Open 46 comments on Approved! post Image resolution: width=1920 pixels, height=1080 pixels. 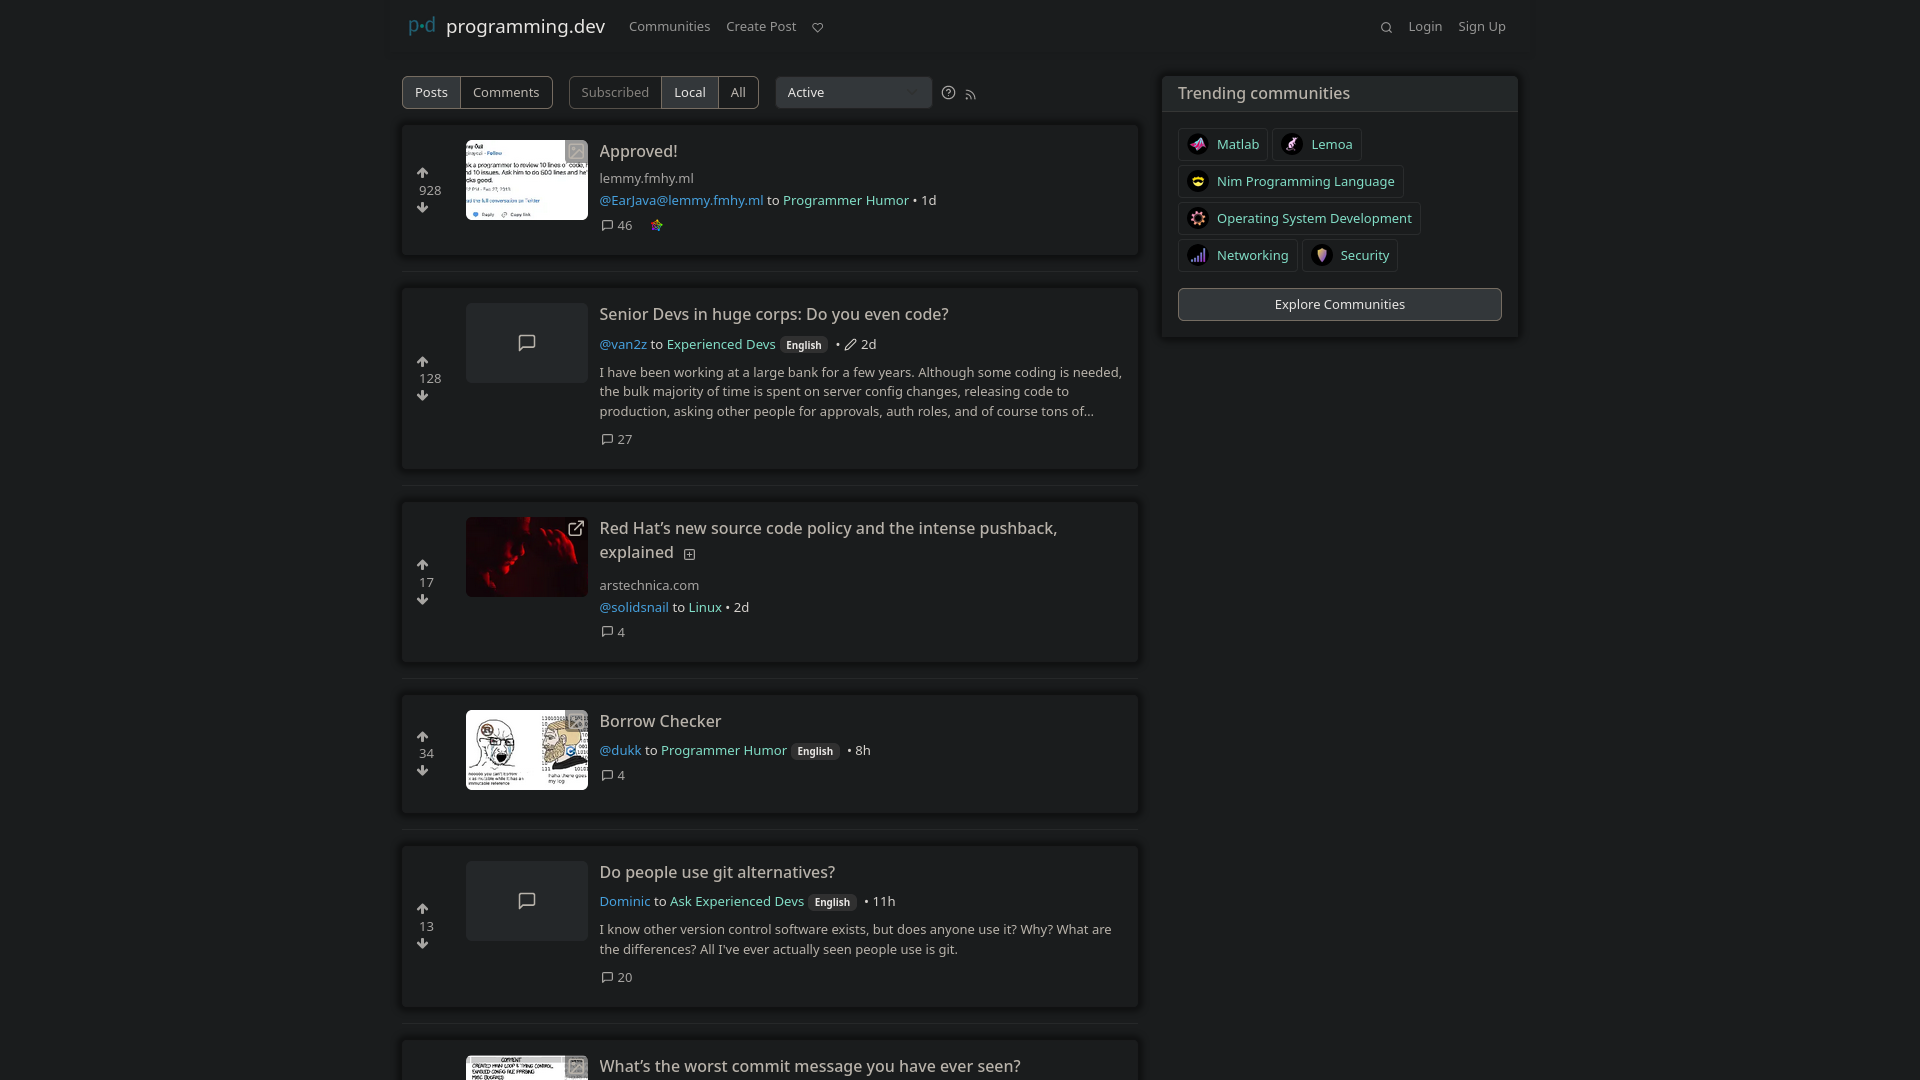point(616,226)
